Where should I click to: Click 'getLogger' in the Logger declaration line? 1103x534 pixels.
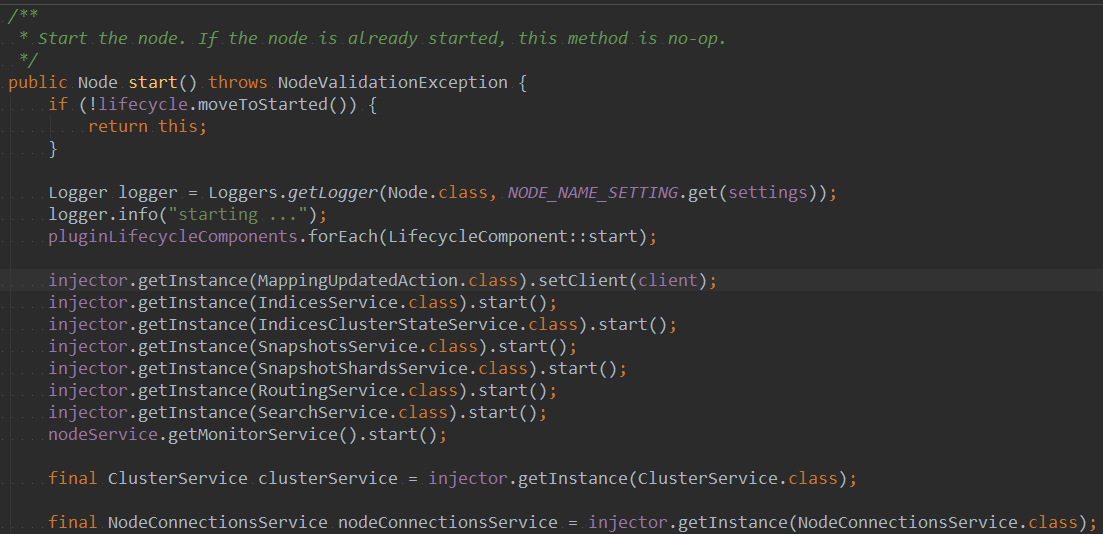pos(333,192)
